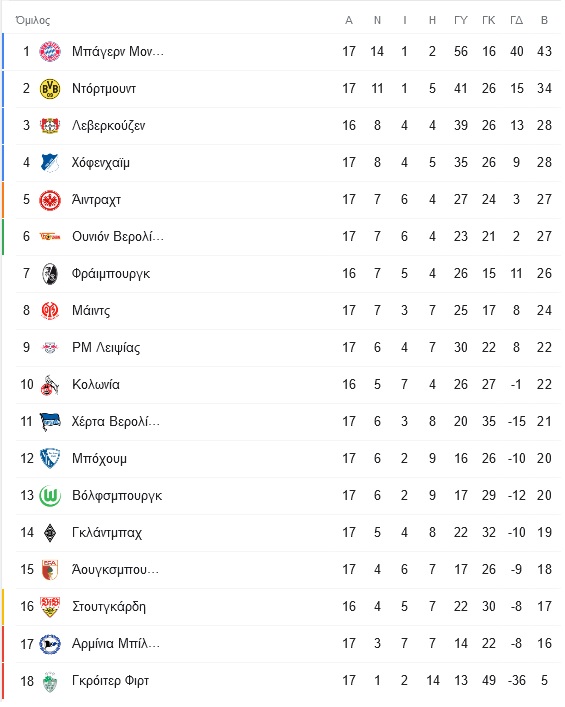Image resolution: width=565 pixels, height=707 pixels.
Task: Click the Union Berlin logo
Action: [x=50, y=236]
